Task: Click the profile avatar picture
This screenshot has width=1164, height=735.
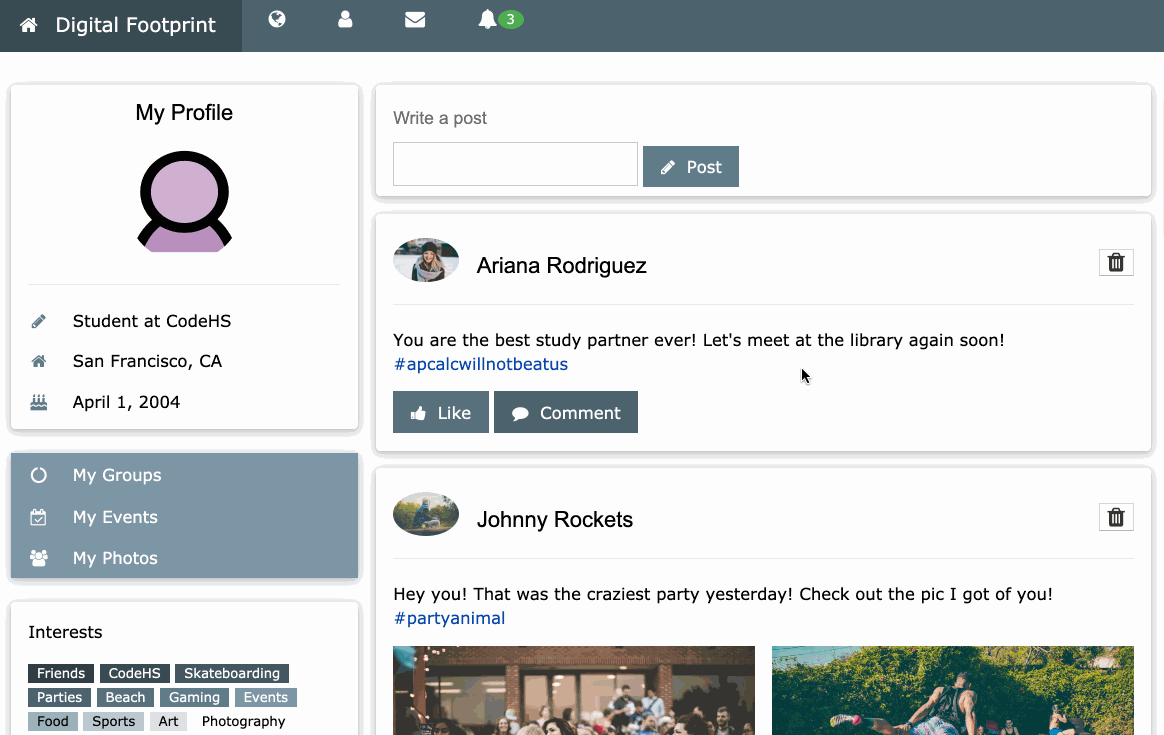Action: pyautogui.click(x=184, y=201)
